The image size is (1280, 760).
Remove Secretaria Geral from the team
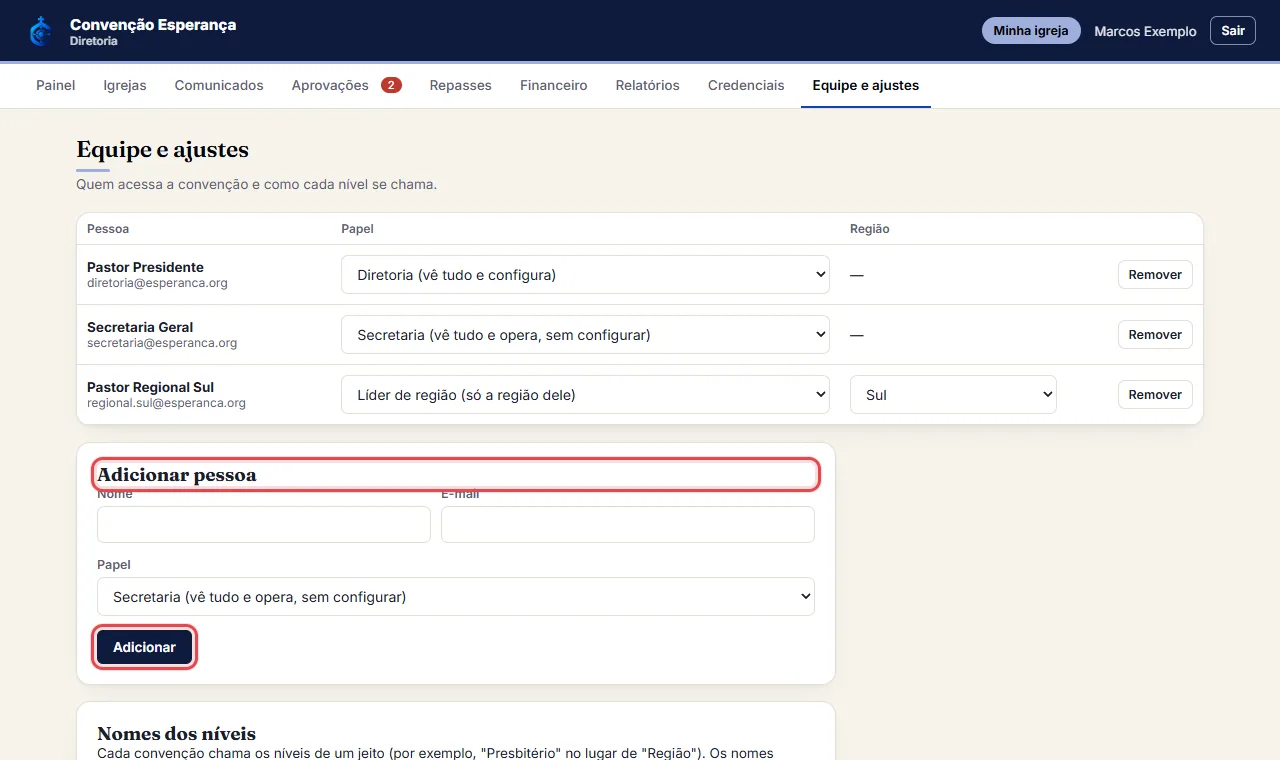point(1155,334)
